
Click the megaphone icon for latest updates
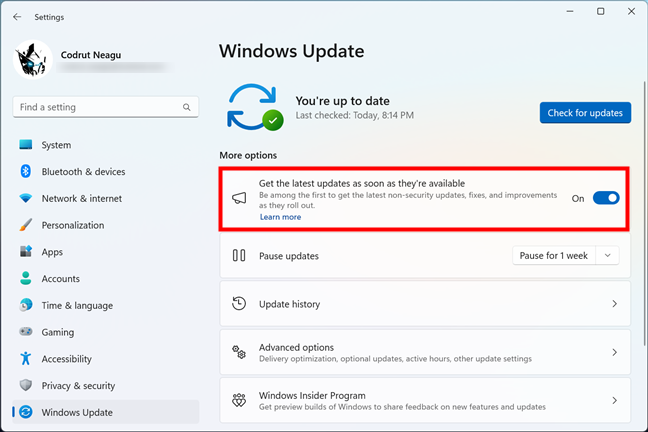coord(239,198)
